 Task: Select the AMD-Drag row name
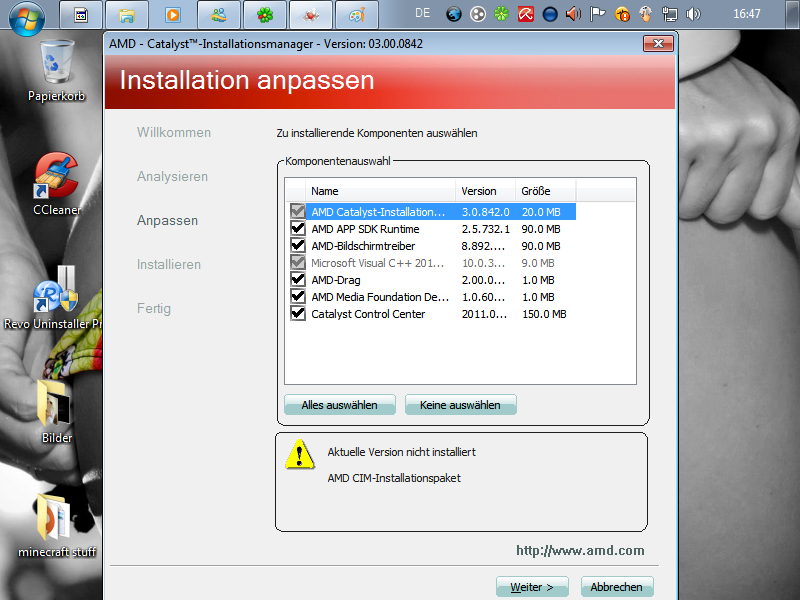(336, 280)
